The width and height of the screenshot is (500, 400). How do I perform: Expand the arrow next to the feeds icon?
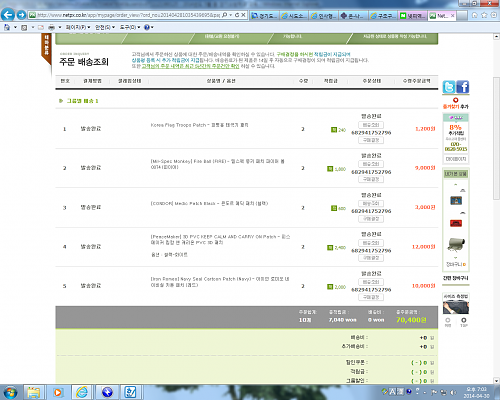click(33, 27)
